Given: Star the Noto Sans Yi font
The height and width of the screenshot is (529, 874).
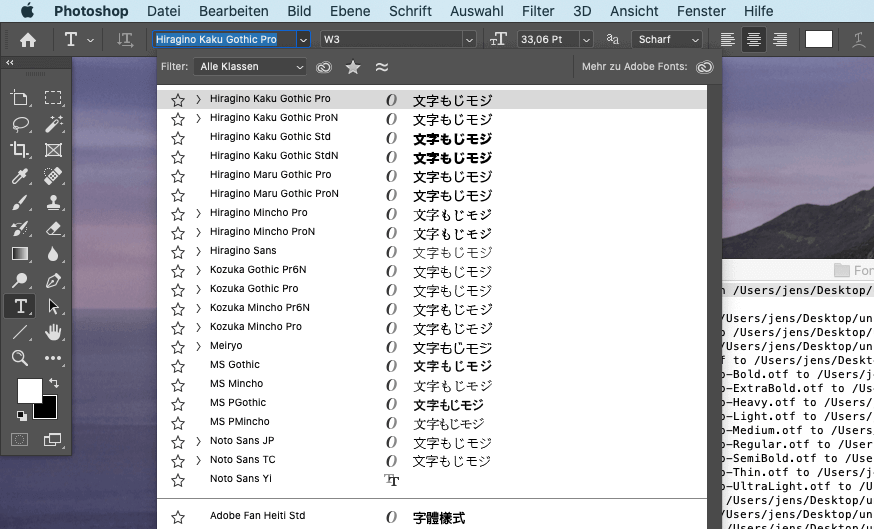Looking at the screenshot, I should click(178, 480).
